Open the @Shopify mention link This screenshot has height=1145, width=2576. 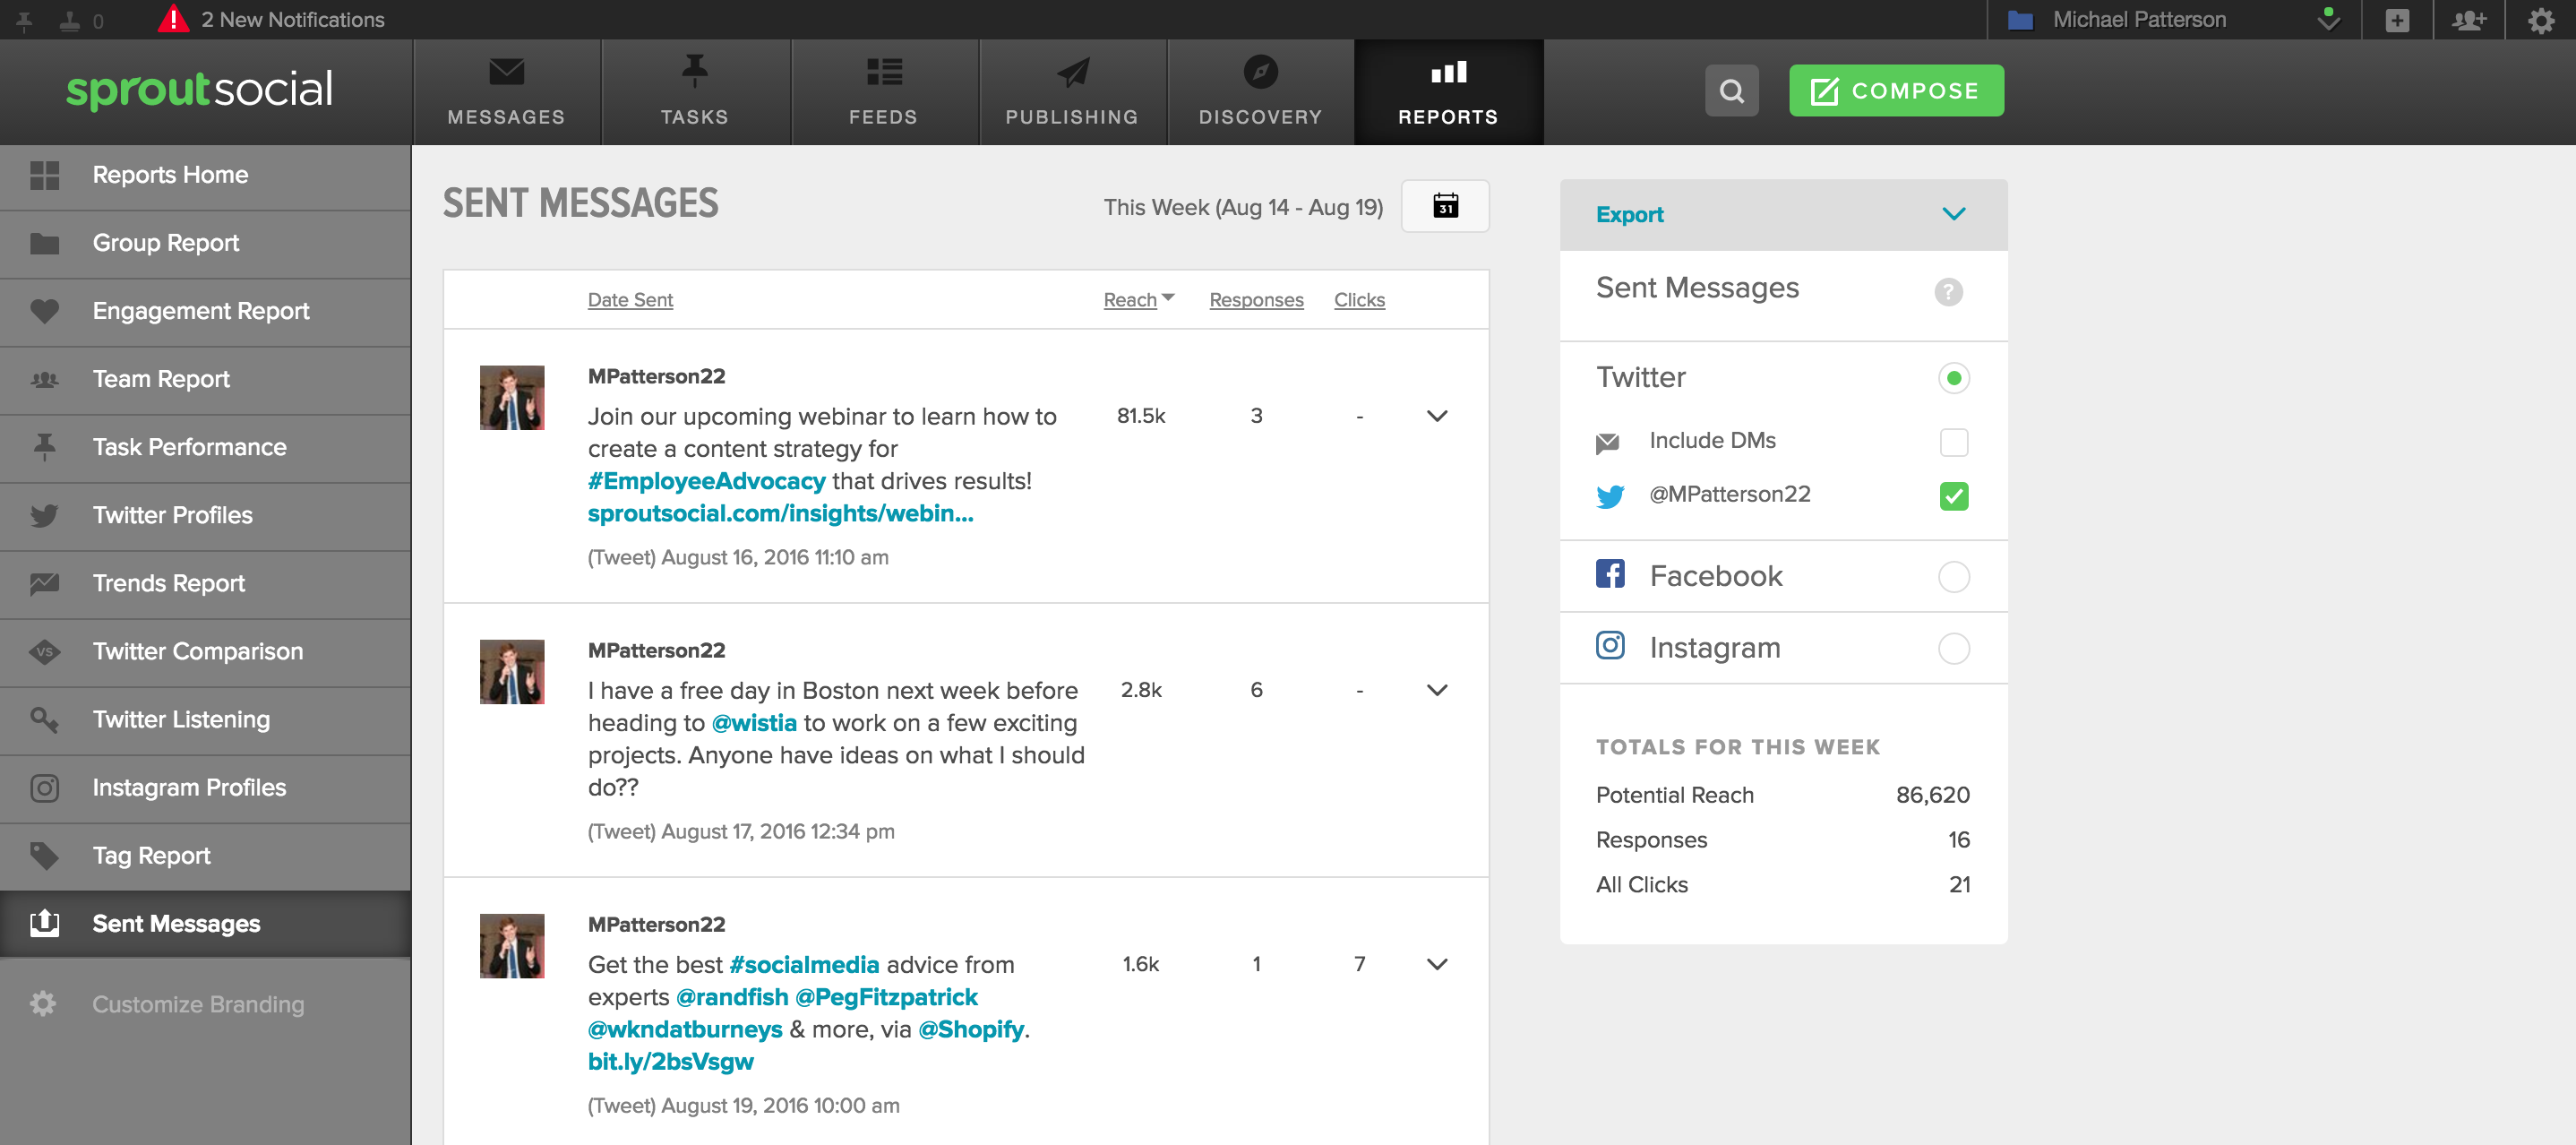[971, 1029]
